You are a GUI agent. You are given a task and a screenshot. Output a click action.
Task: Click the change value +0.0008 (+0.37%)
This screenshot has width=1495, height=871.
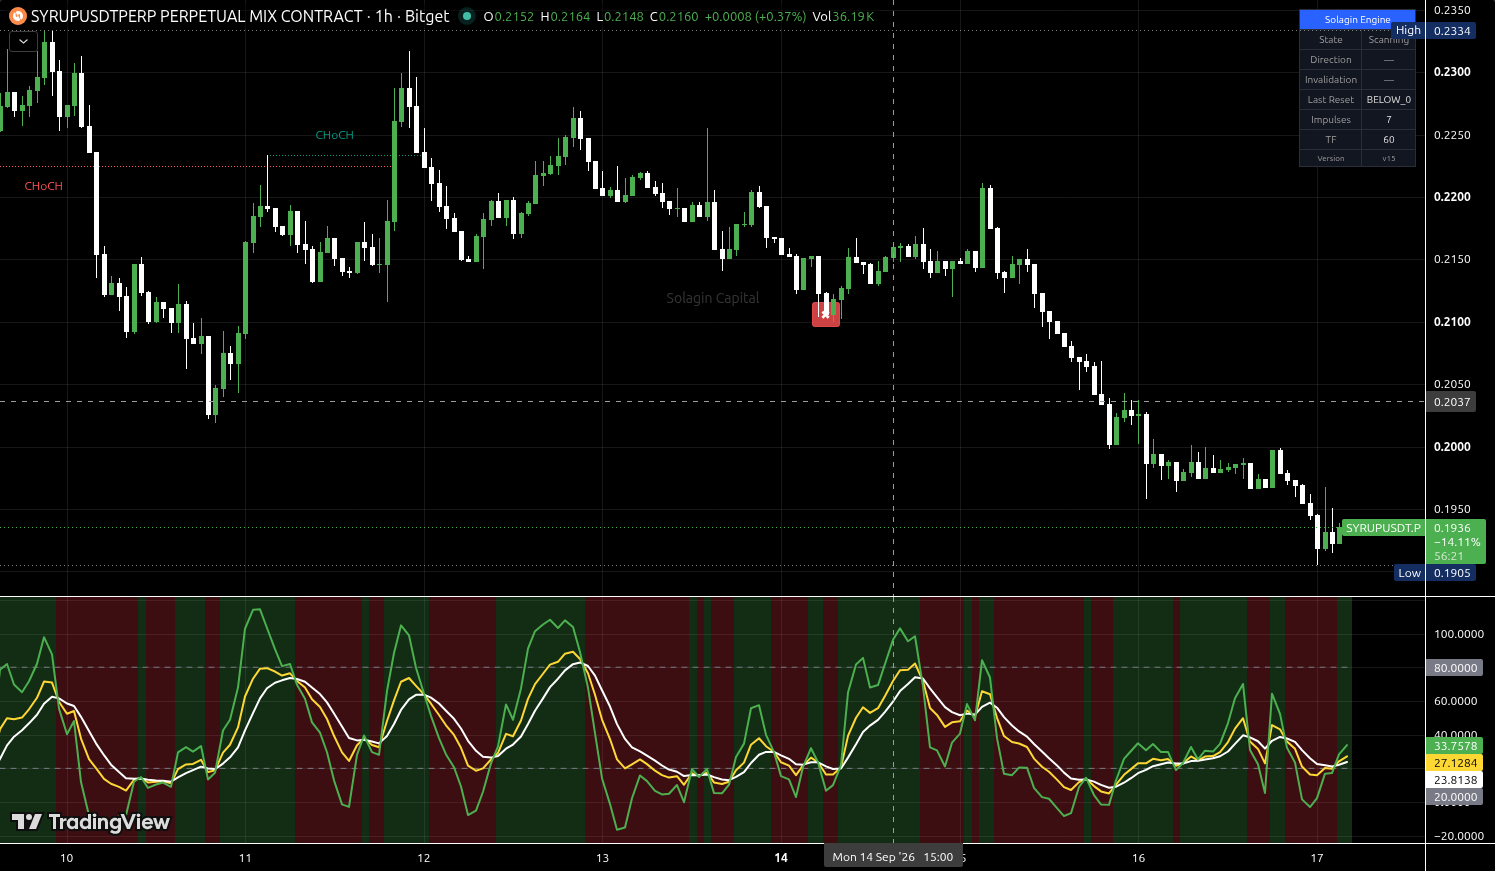point(755,16)
